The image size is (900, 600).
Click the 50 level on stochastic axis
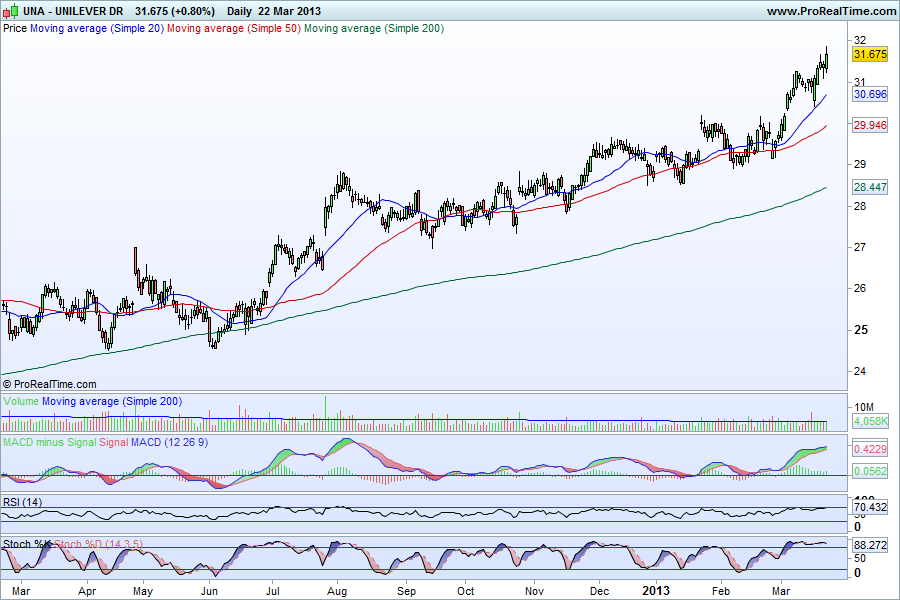point(859,558)
